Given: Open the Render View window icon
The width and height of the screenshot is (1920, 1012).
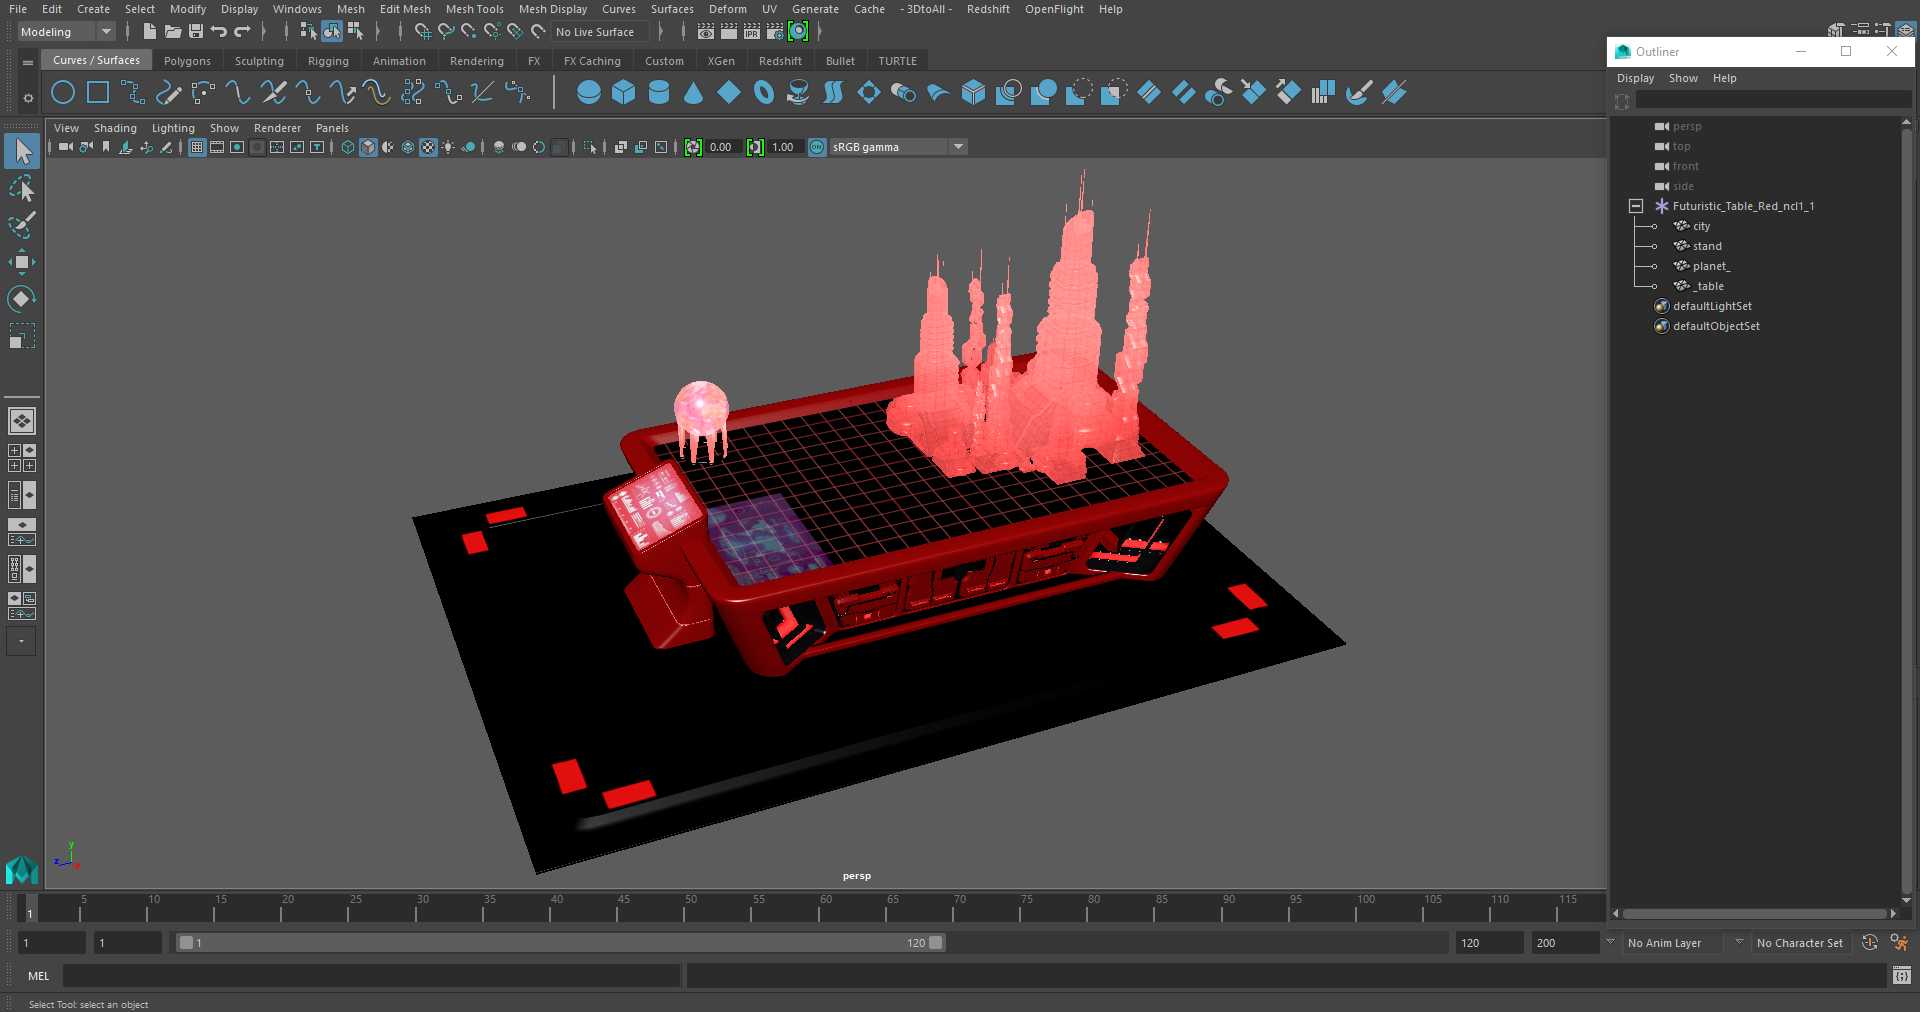Looking at the screenshot, I should 706,32.
